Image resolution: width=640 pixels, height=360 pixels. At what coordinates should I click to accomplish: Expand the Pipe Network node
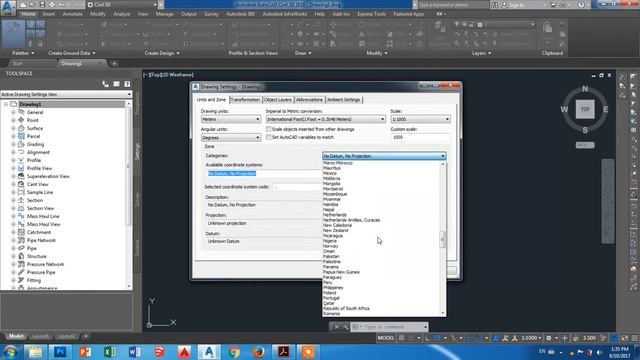coord(13,240)
